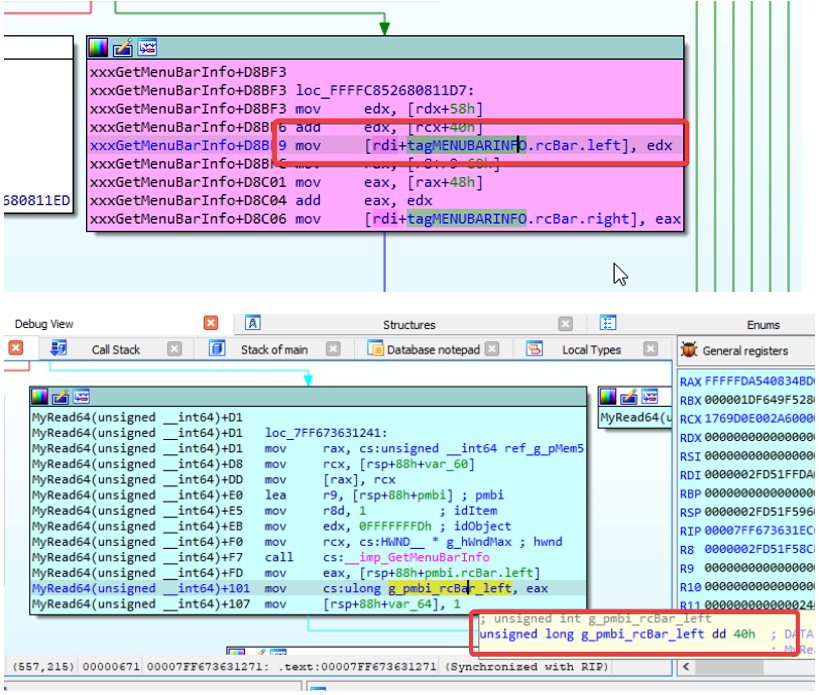The height and width of the screenshot is (695, 819).
Task: Select the RDX register value
Action: coord(759,437)
